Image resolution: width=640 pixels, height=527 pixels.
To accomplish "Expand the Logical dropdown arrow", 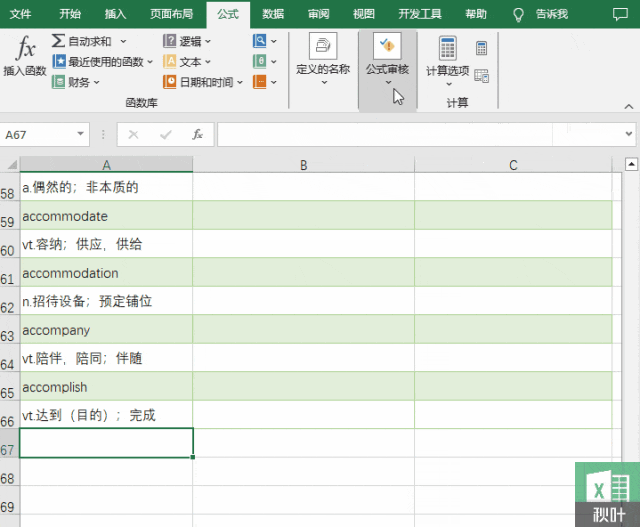I will [208, 41].
